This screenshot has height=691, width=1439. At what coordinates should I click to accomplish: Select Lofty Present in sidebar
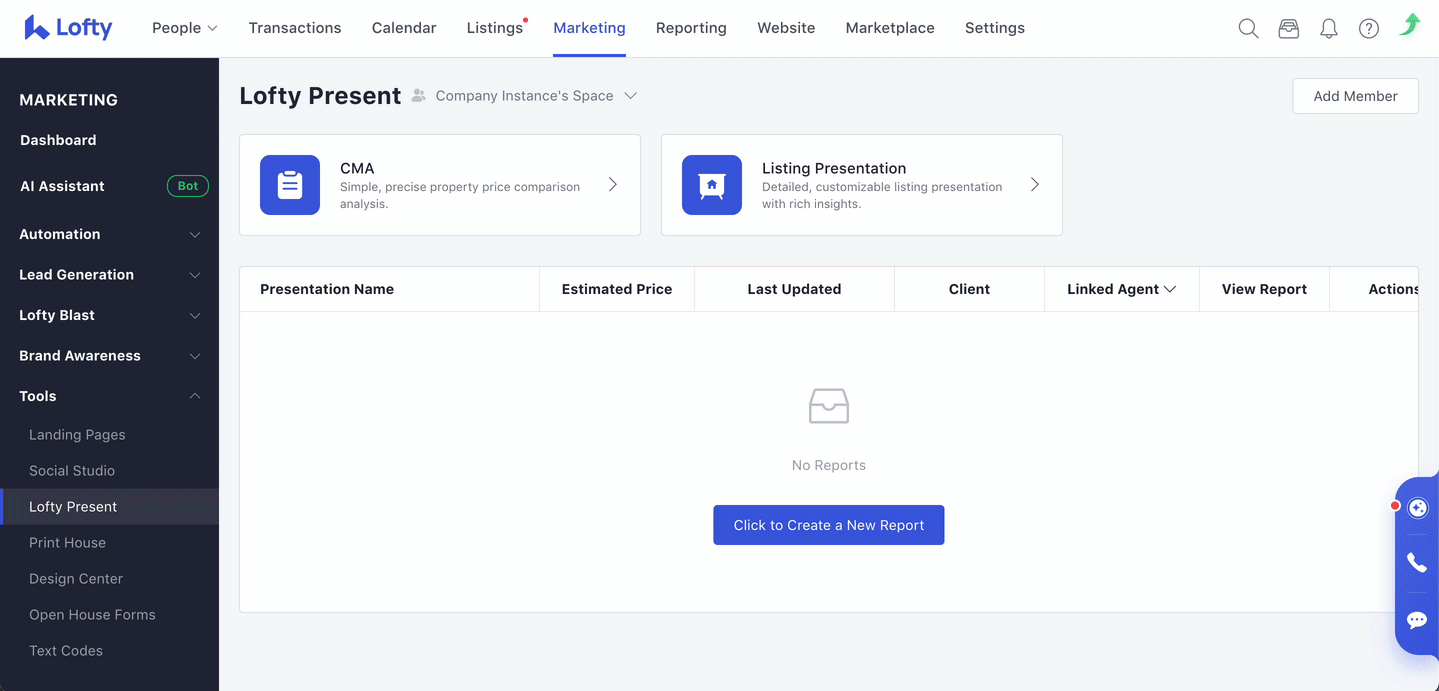[x=110, y=507]
